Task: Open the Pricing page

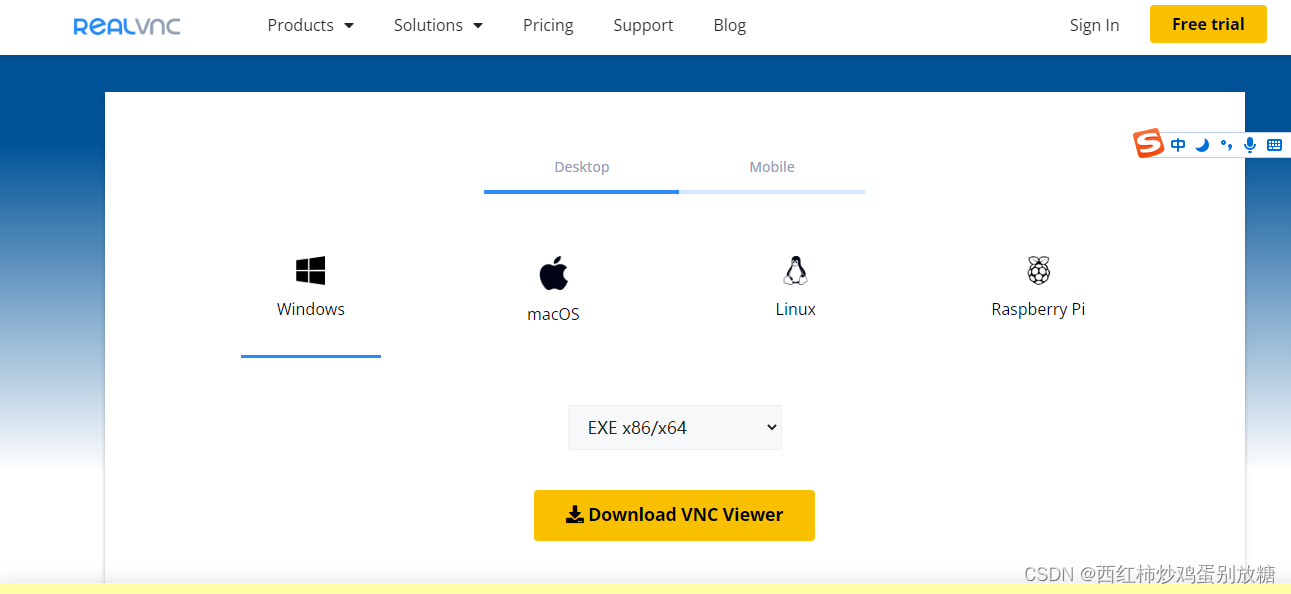Action: click(548, 25)
